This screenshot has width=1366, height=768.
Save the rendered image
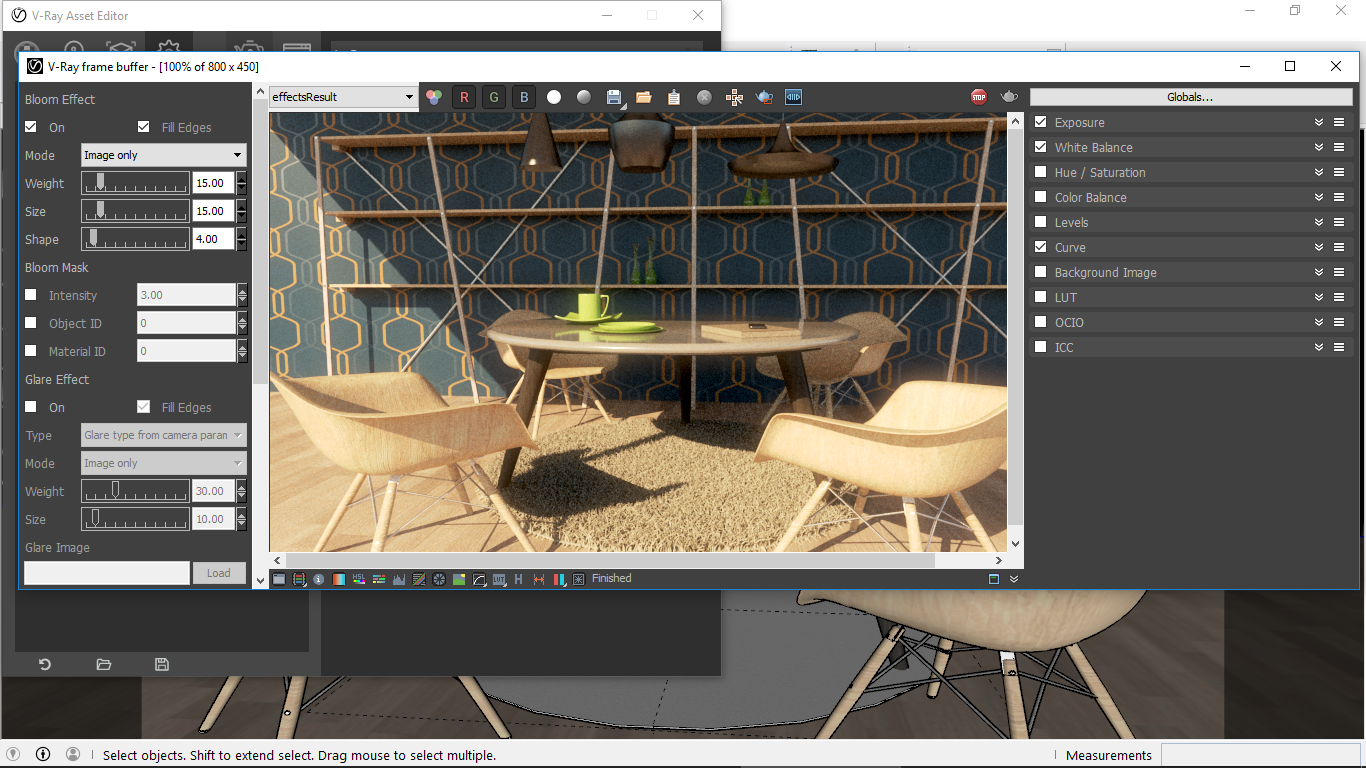point(613,96)
